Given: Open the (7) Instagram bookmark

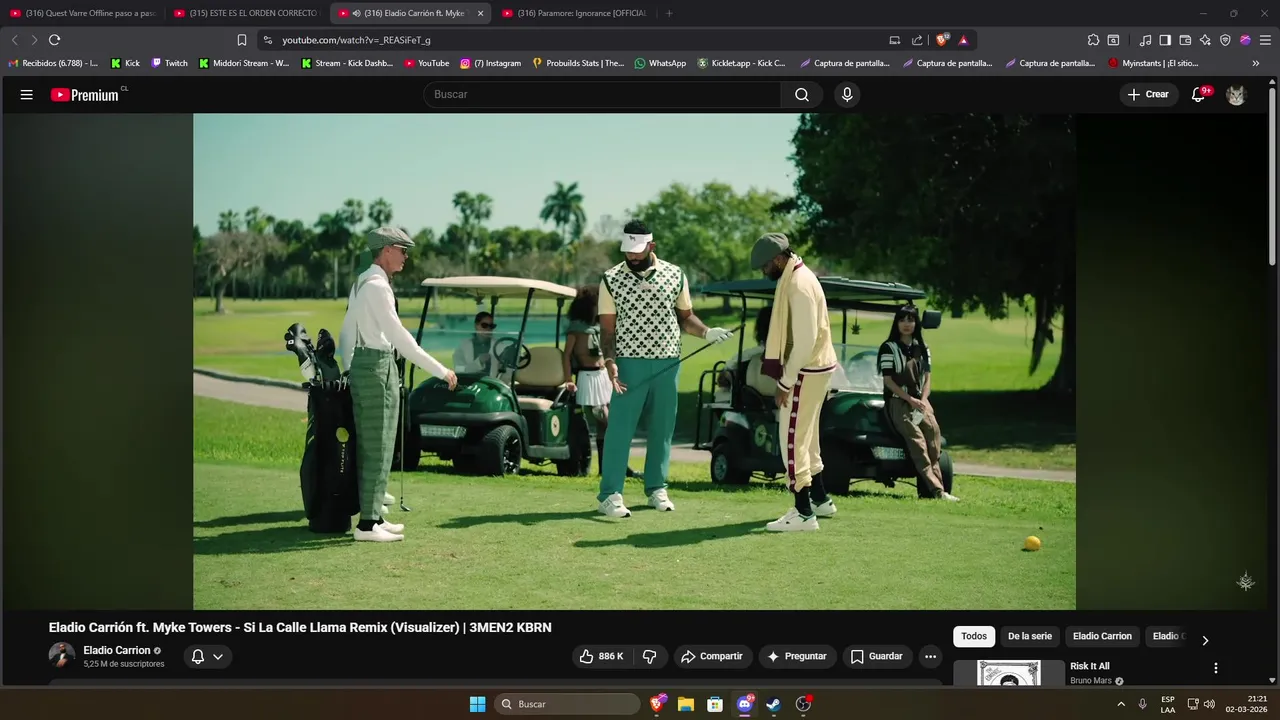Looking at the screenshot, I should pos(490,63).
